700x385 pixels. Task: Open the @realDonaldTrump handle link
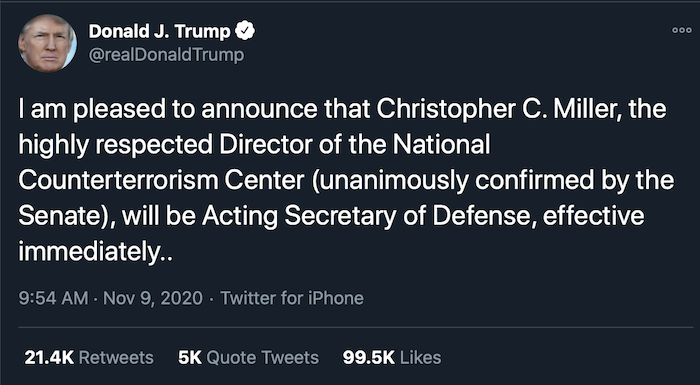(166, 54)
